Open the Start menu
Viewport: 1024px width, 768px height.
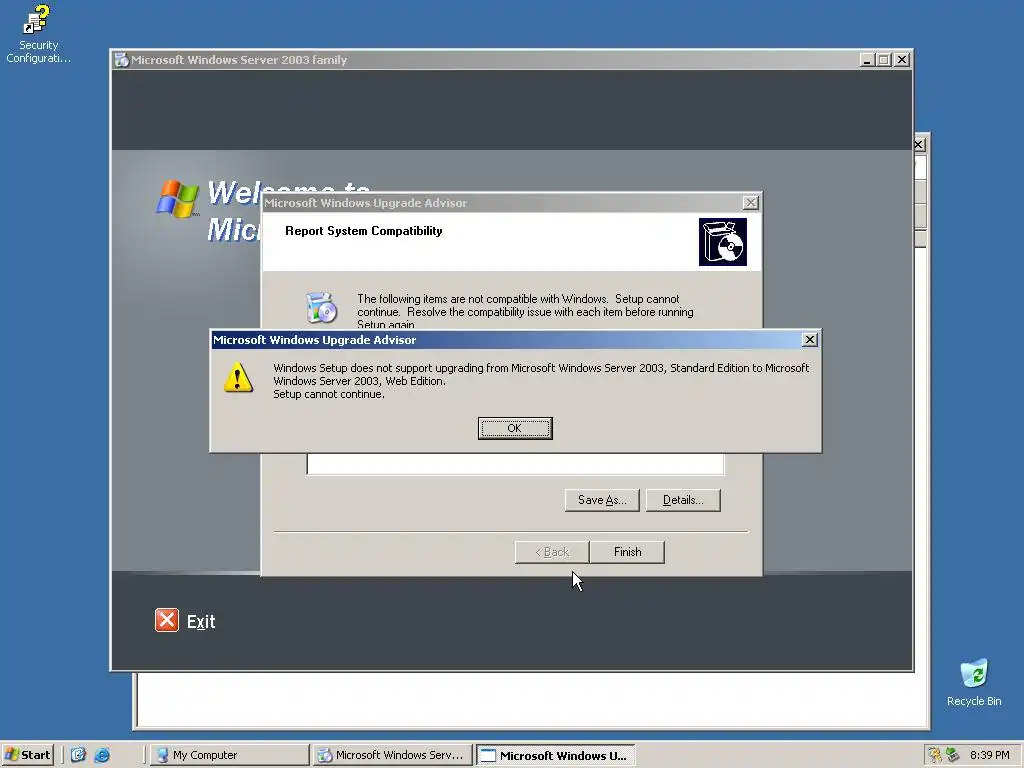tap(27, 755)
